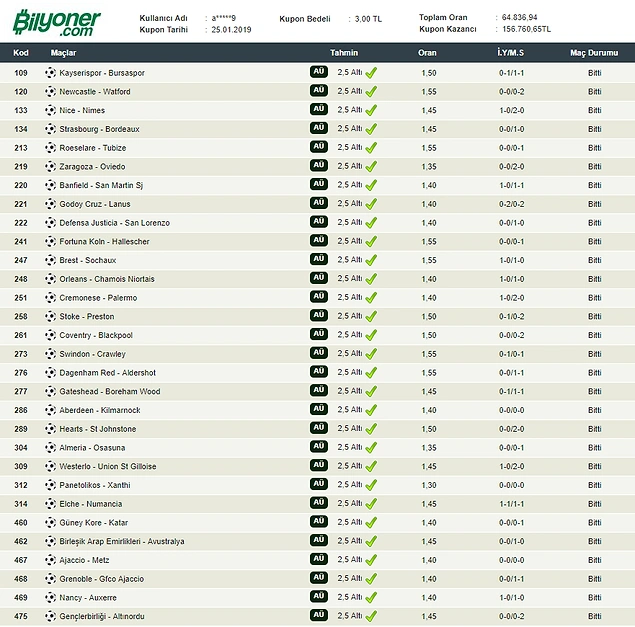
Task: Click the AÜ badge in the Swindon - Crawley row
Action: click(x=319, y=353)
